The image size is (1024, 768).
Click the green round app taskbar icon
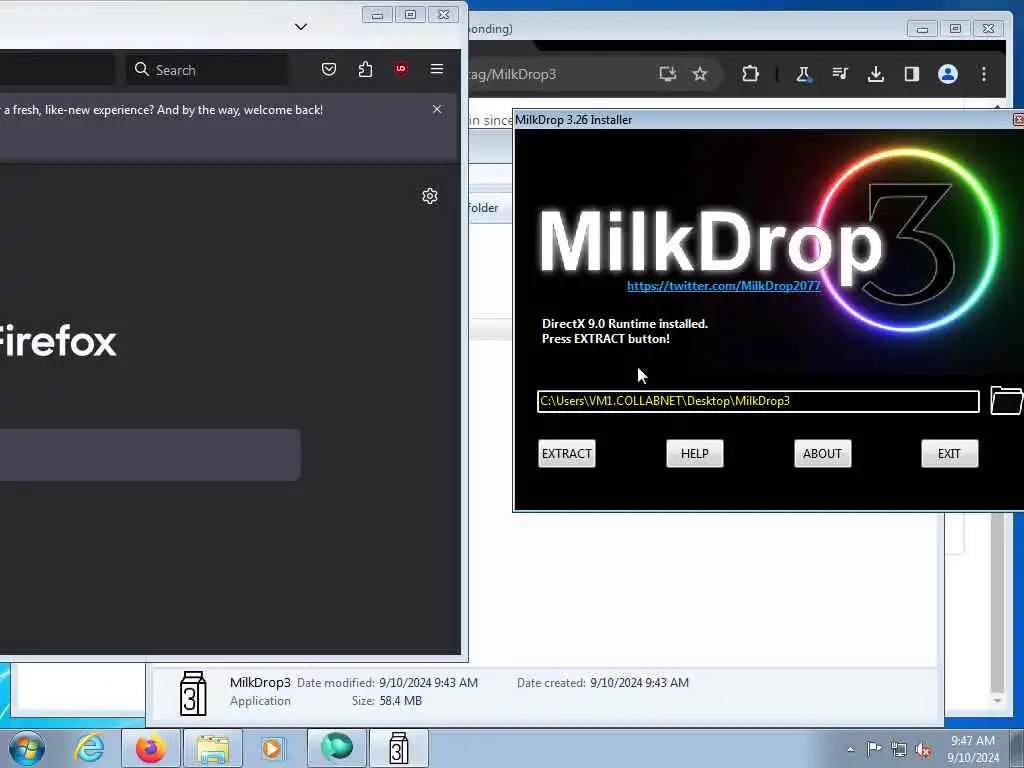(x=336, y=748)
